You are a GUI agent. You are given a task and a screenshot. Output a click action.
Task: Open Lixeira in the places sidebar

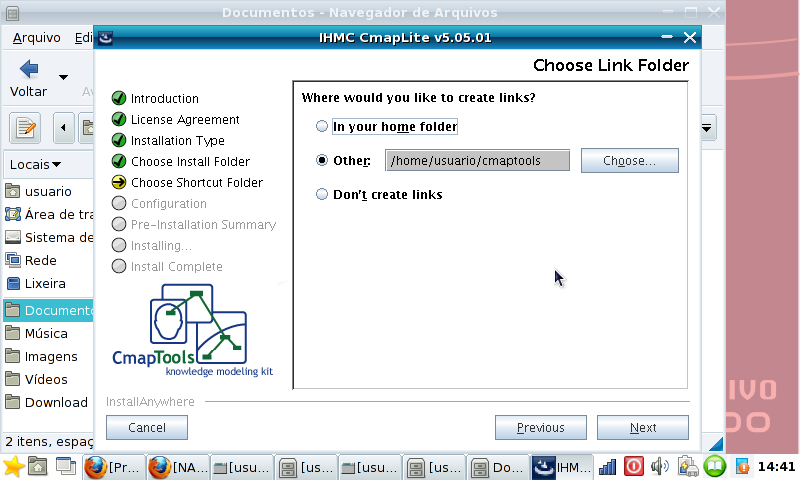point(48,283)
